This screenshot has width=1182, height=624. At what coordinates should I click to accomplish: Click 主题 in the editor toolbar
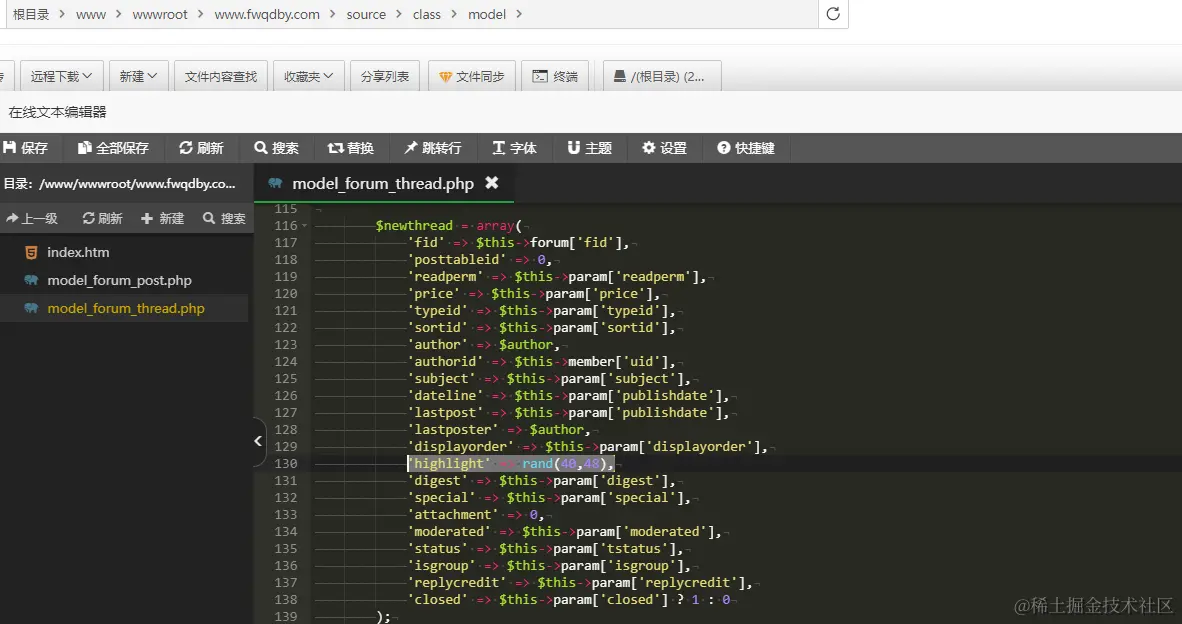589,148
